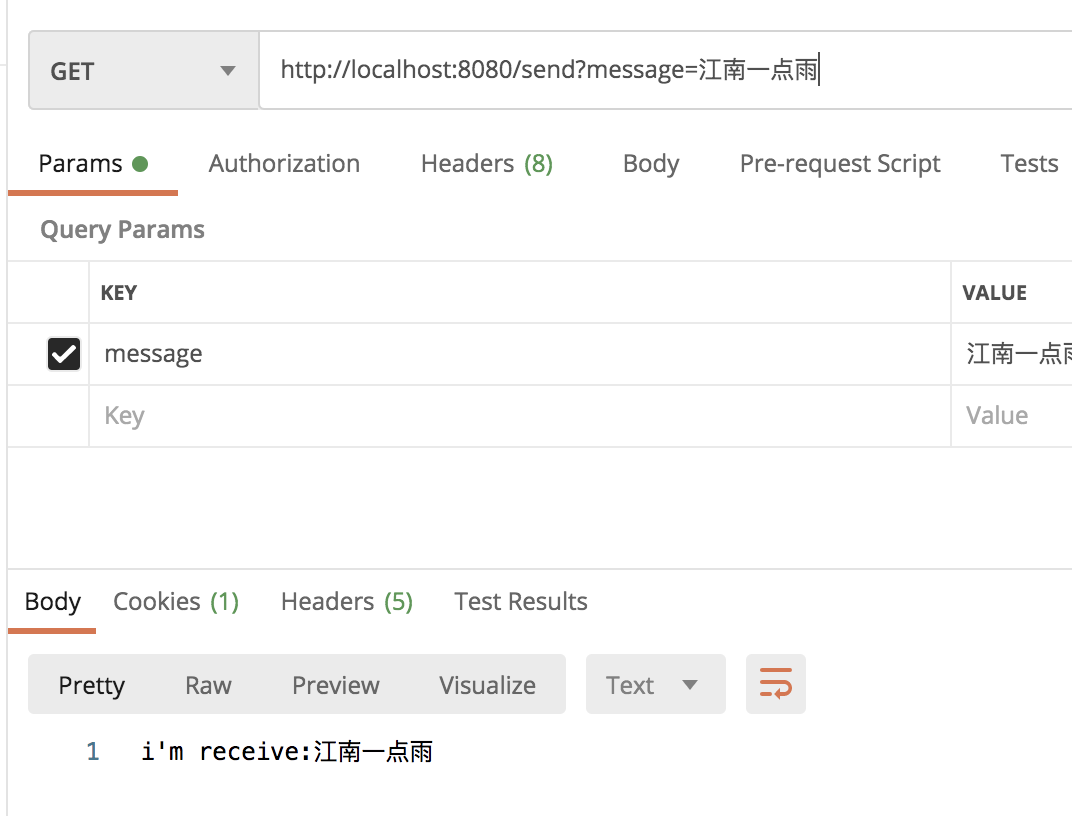Open the Pre-request Script tab
This screenshot has width=1072, height=816.
click(839, 164)
